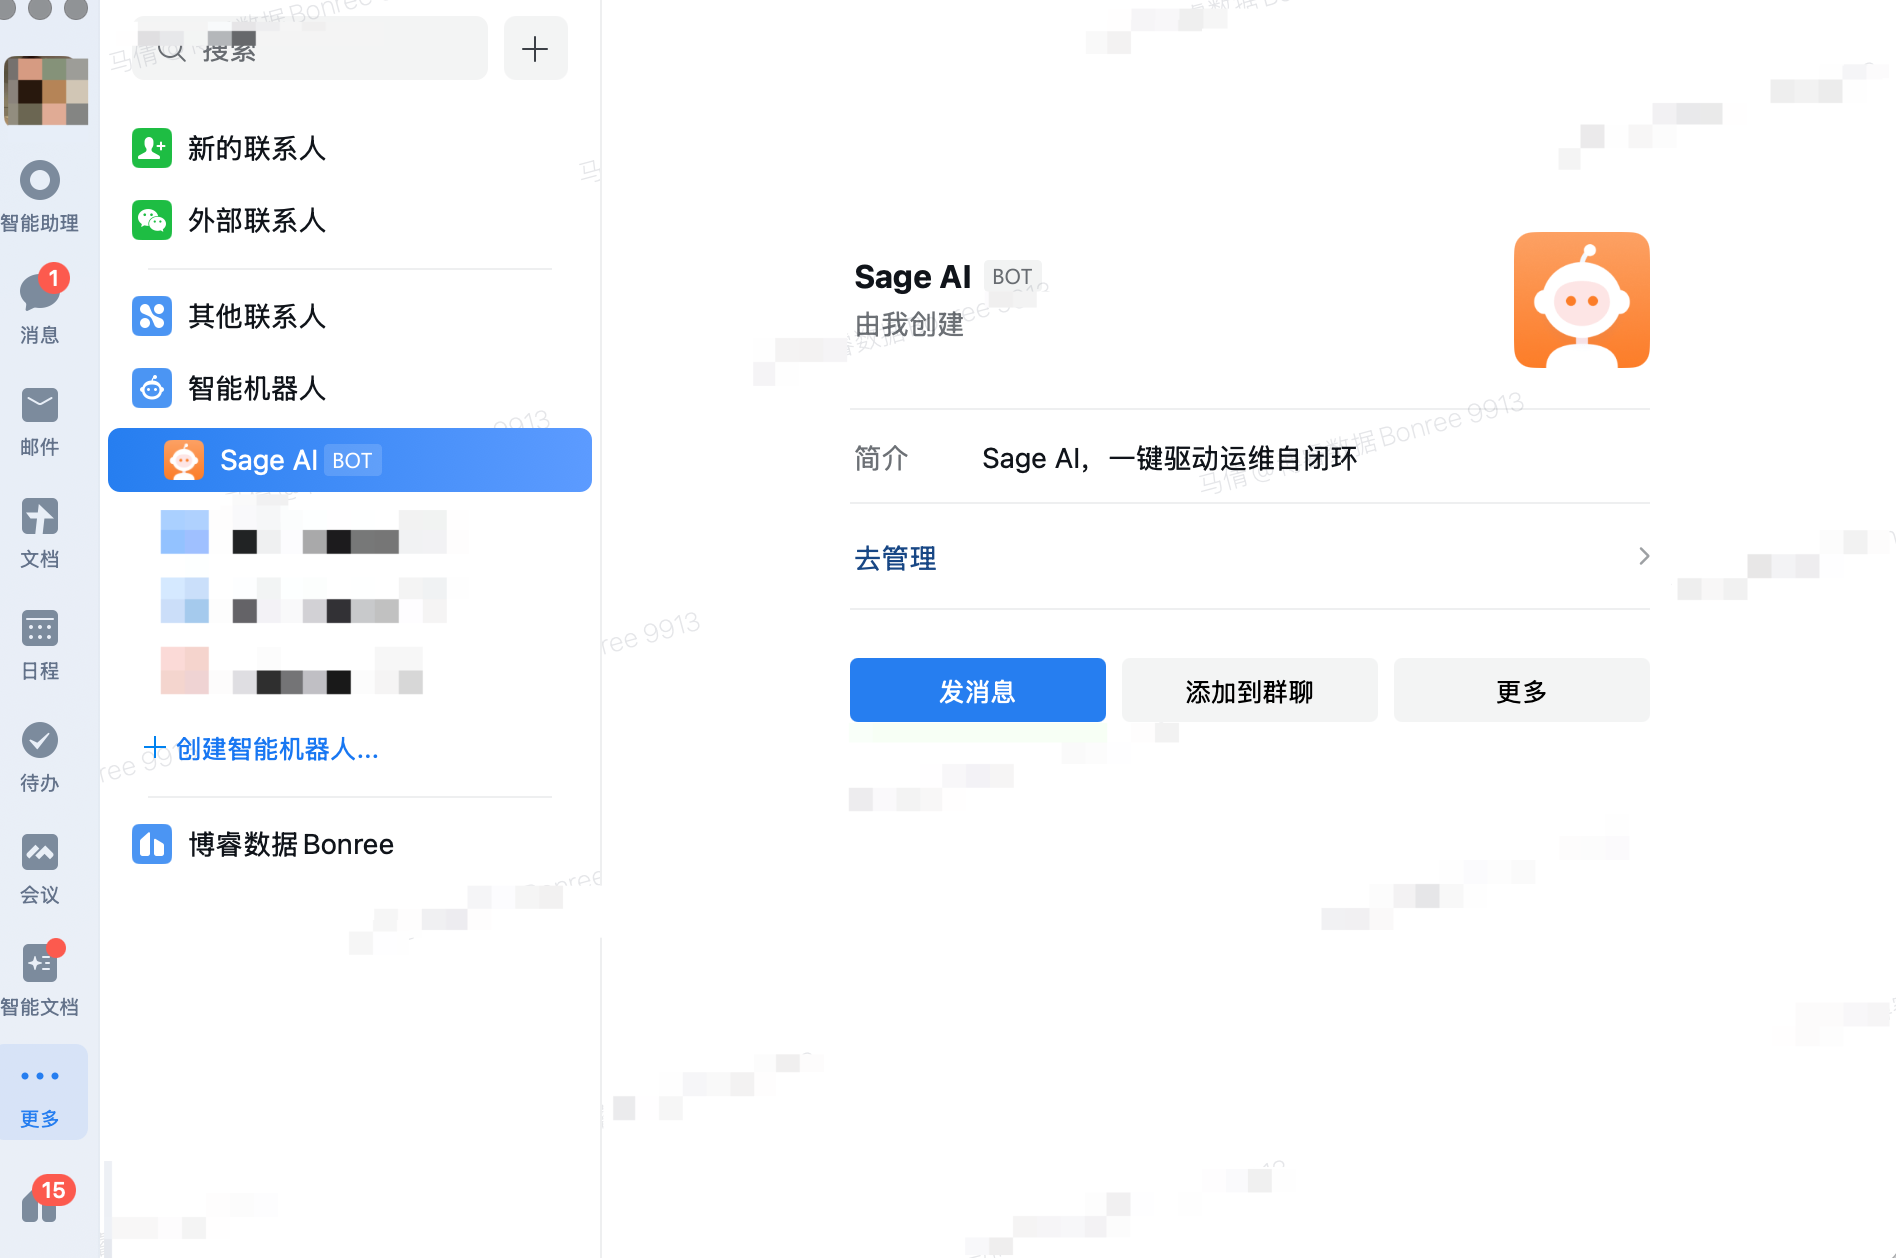The height and width of the screenshot is (1258, 1896).
Task: Click the 更多 button in bot details
Action: (1522, 690)
